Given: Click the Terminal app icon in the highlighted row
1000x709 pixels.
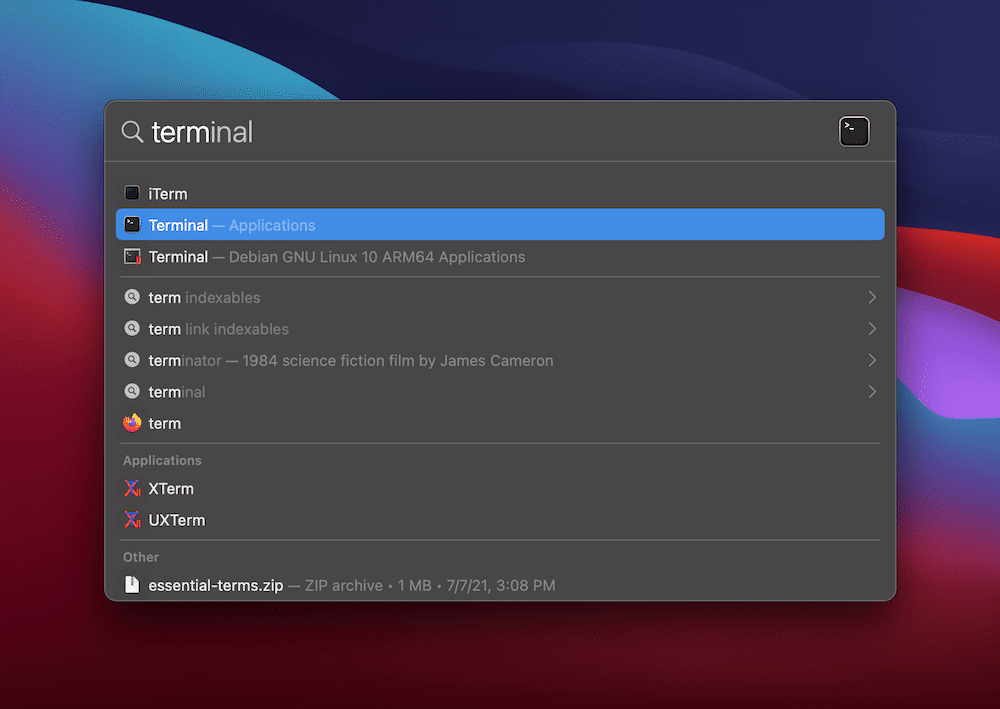Looking at the screenshot, I should click(132, 224).
